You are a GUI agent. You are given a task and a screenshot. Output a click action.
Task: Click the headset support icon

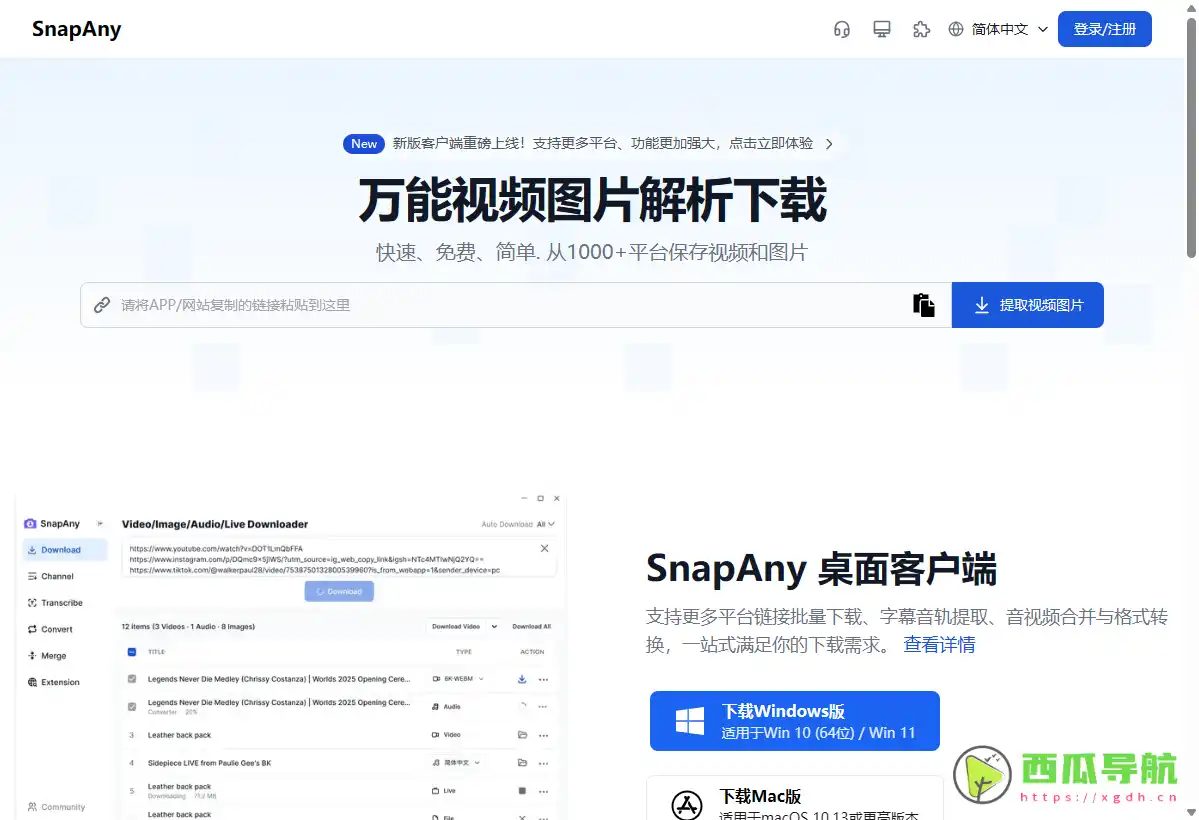841,29
